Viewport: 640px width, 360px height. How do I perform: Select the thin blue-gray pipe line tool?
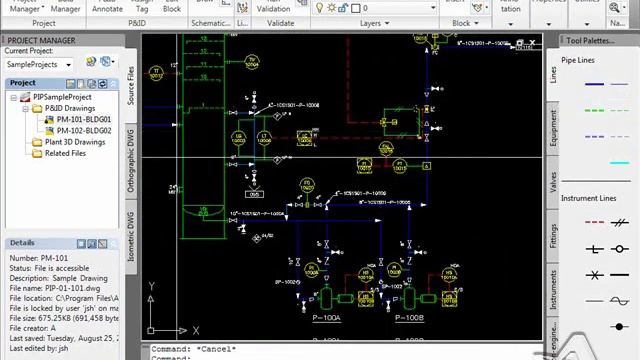pos(619,84)
